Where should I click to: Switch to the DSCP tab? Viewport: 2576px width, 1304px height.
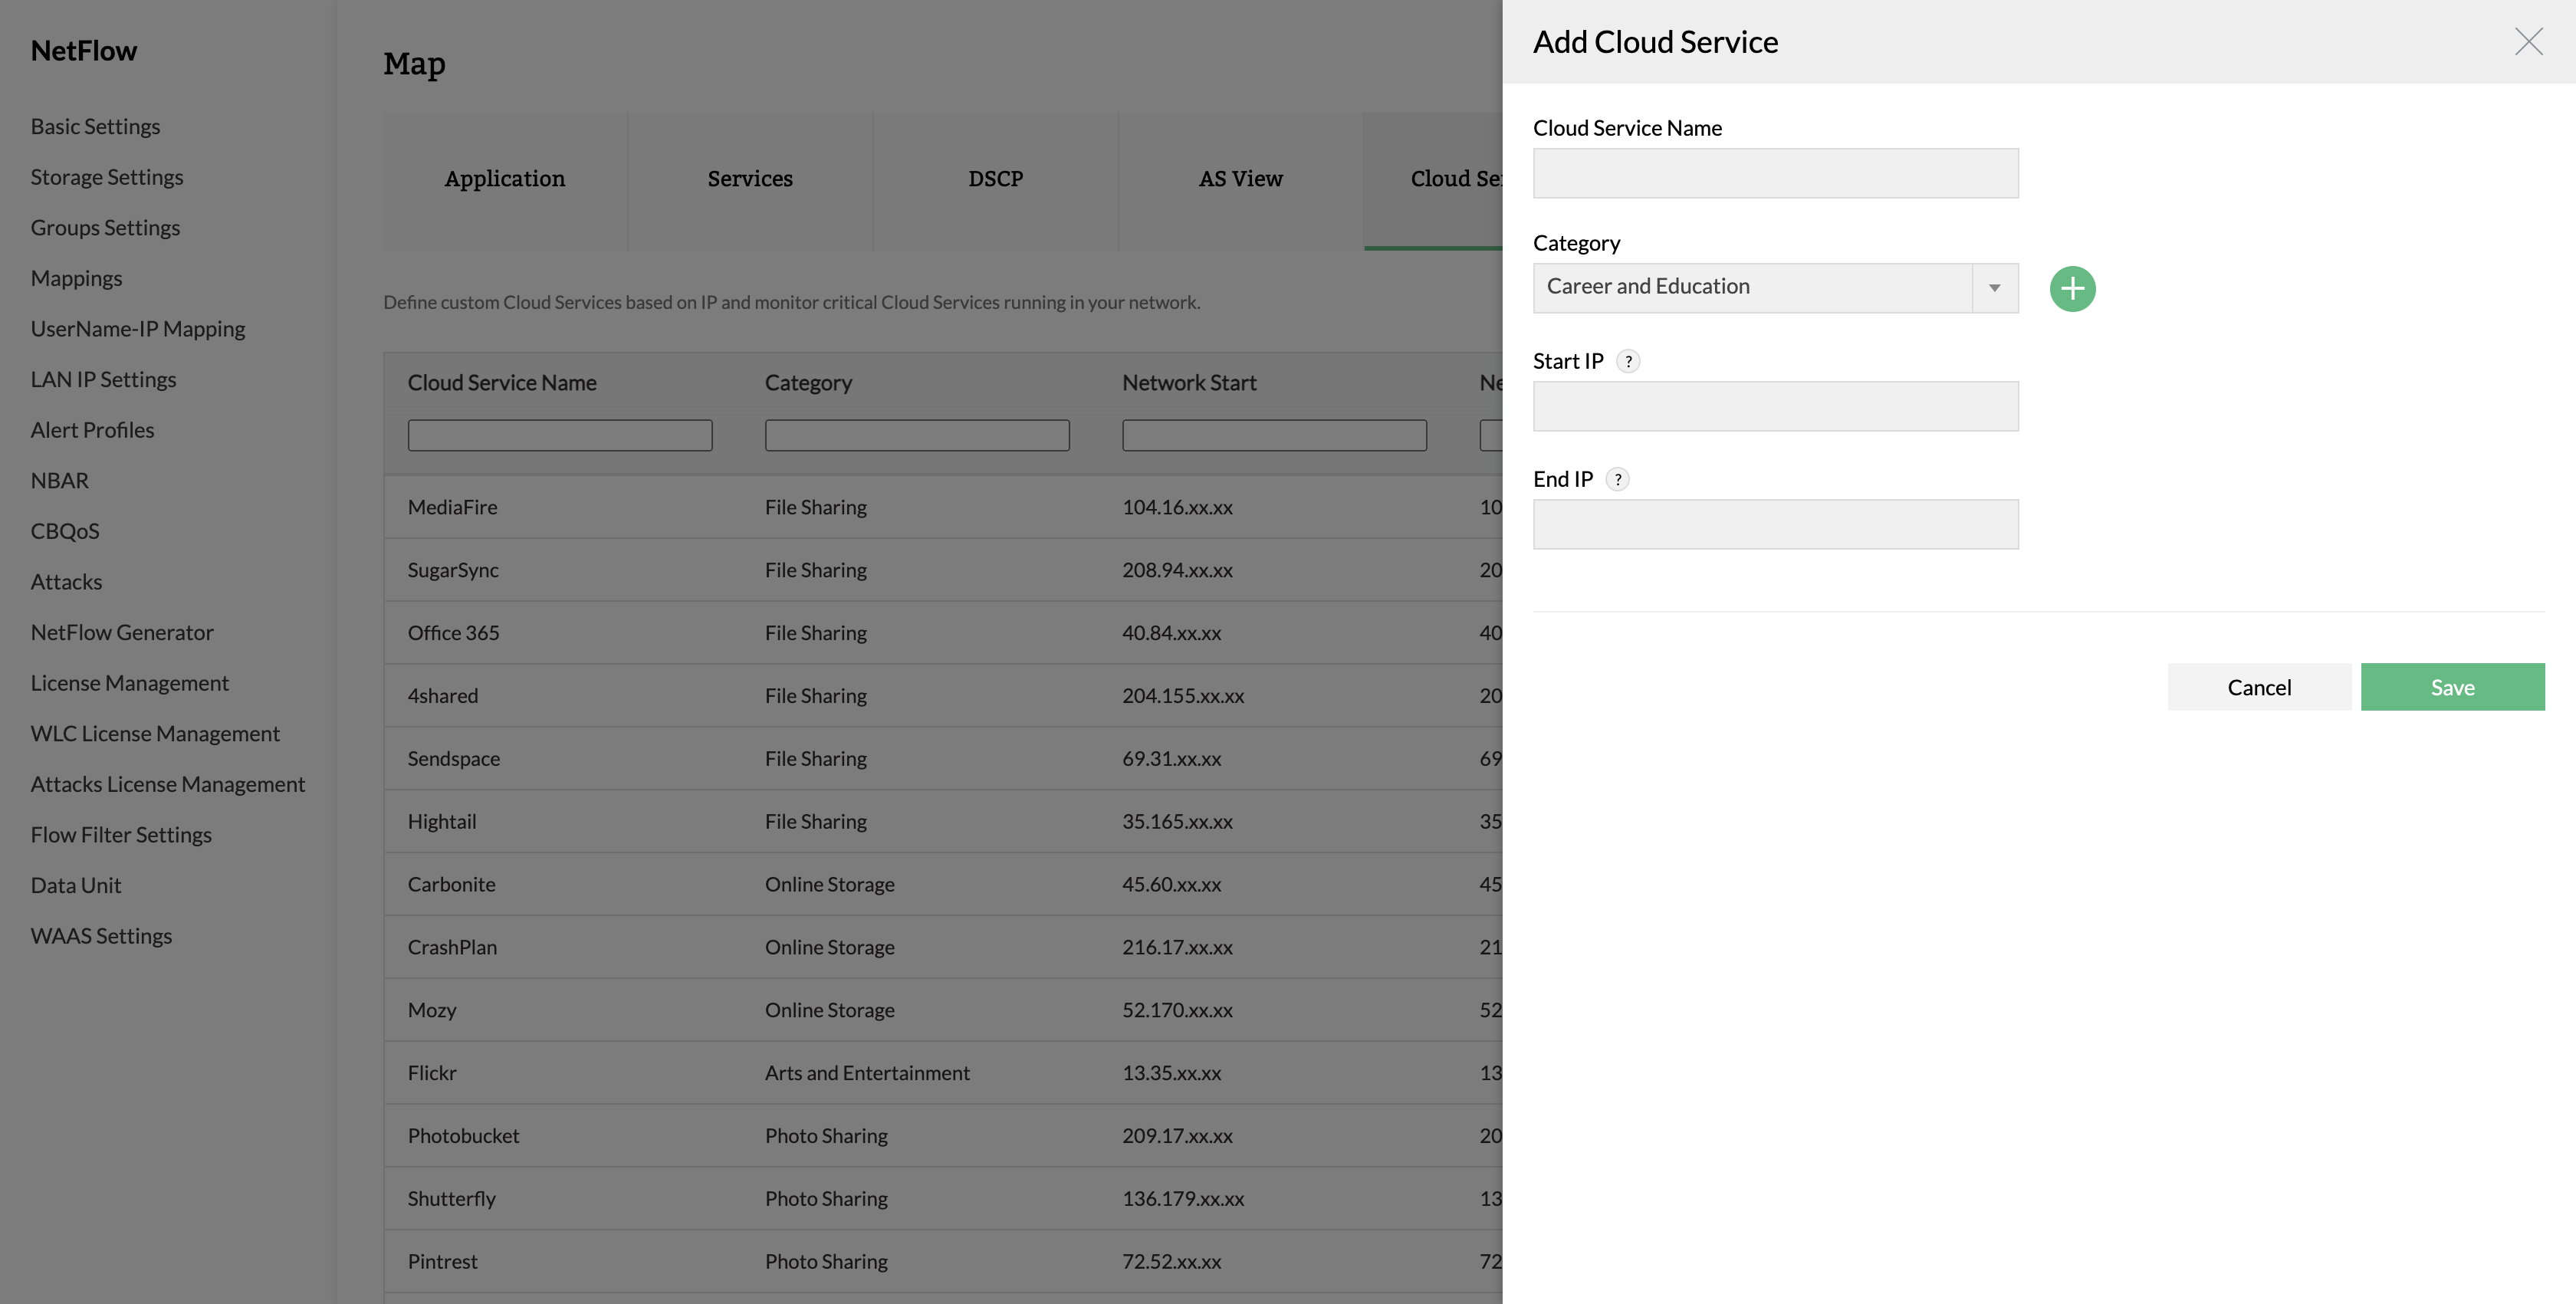click(x=995, y=179)
